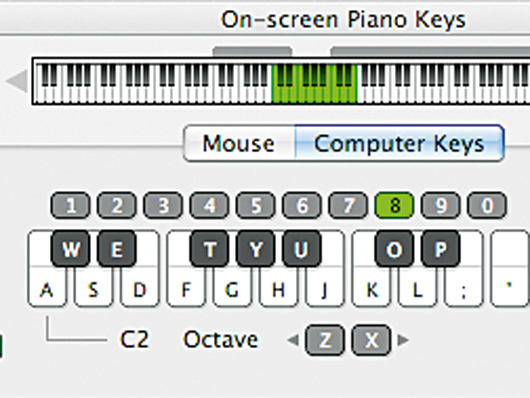Play the black key labeled Y
Image resolution: width=530 pixels, height=398 pixels.
(x=256, y=249)
